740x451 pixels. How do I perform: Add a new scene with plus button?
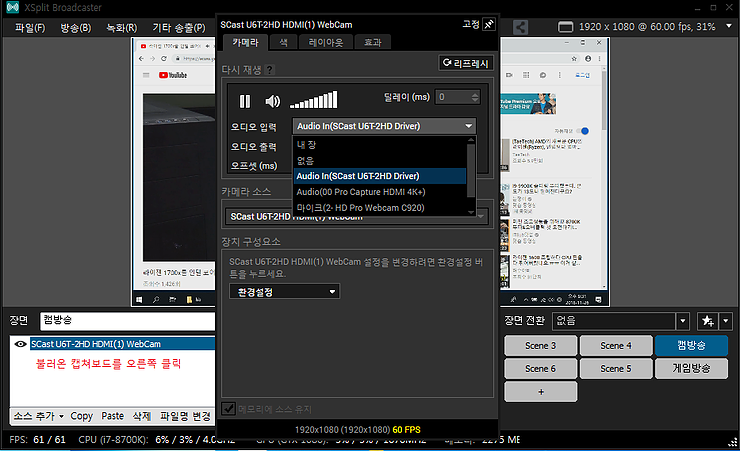(x=540, y=392)
